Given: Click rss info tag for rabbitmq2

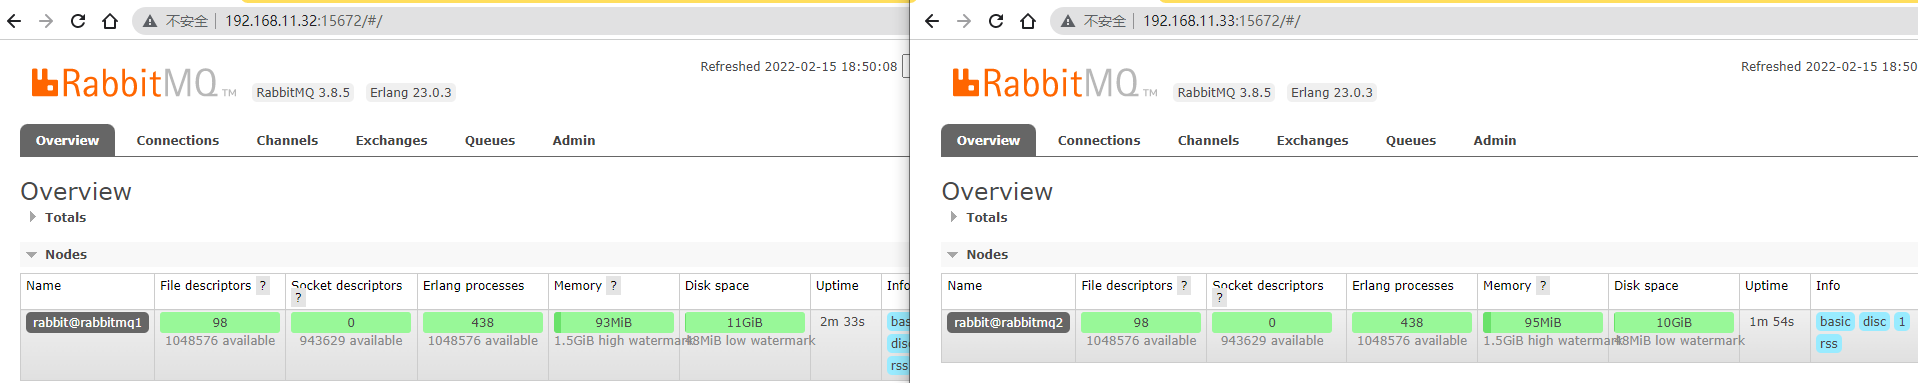Looking at the screenshot, I should tap(1828, 344).
